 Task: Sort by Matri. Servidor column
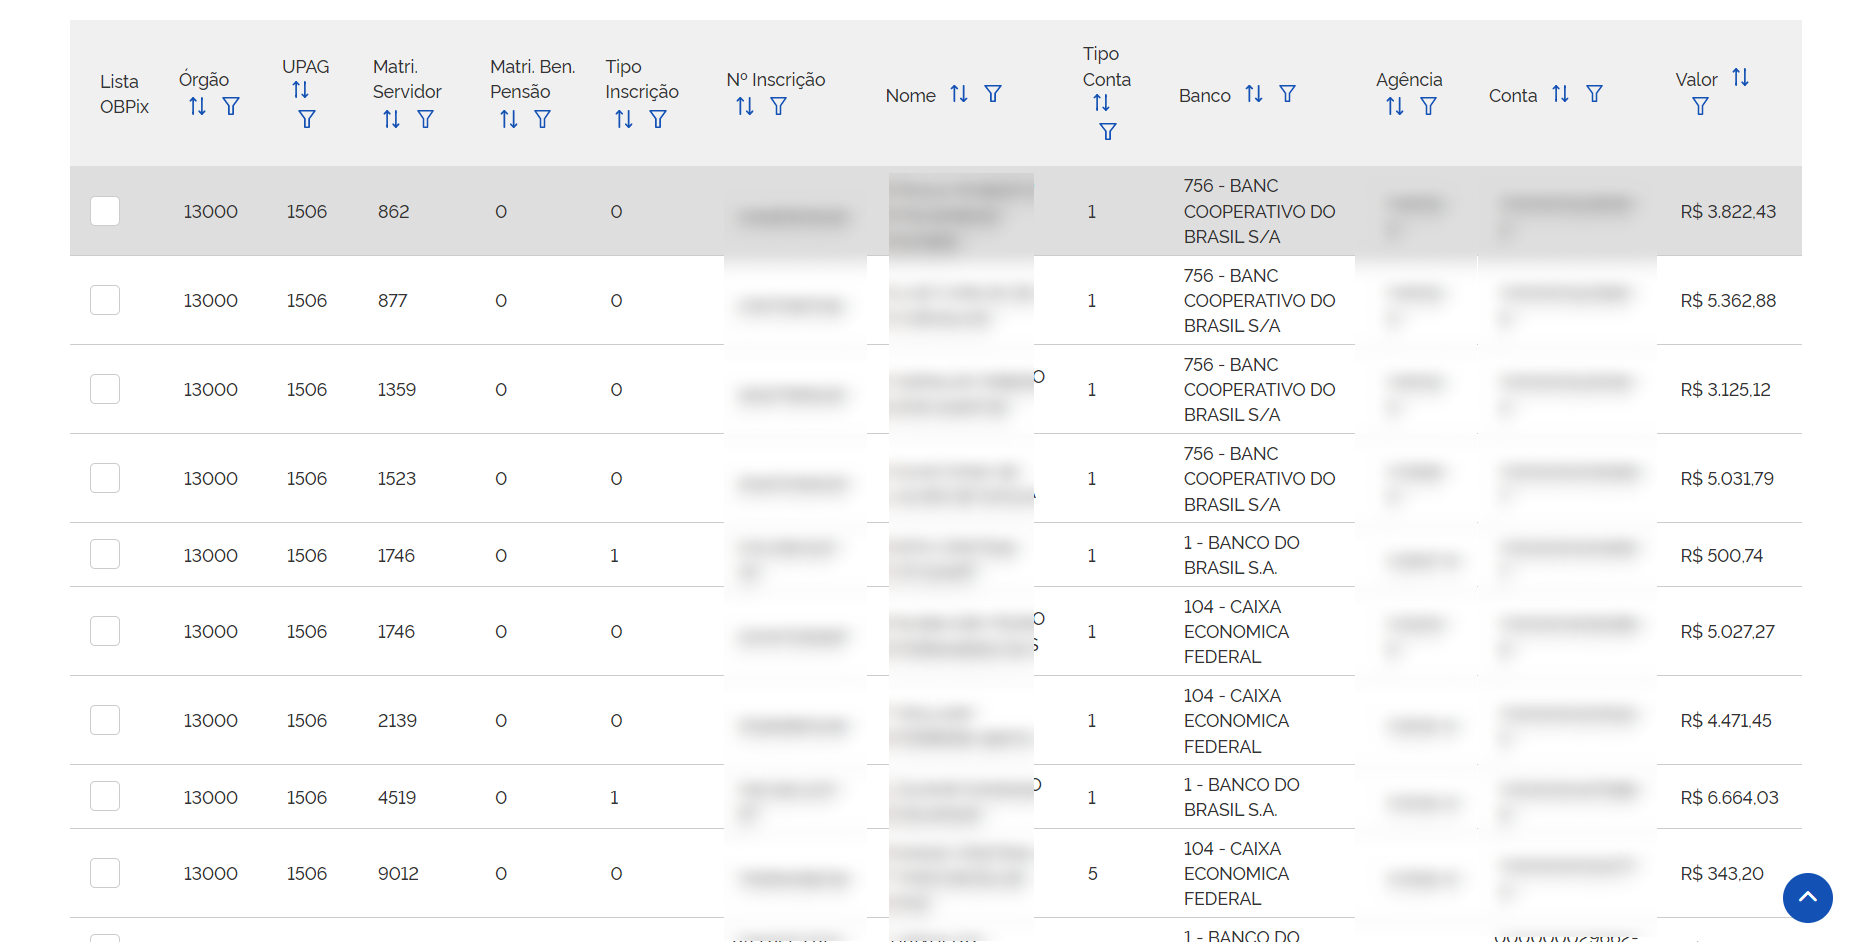pyautogui.click(x=391, y=119)
